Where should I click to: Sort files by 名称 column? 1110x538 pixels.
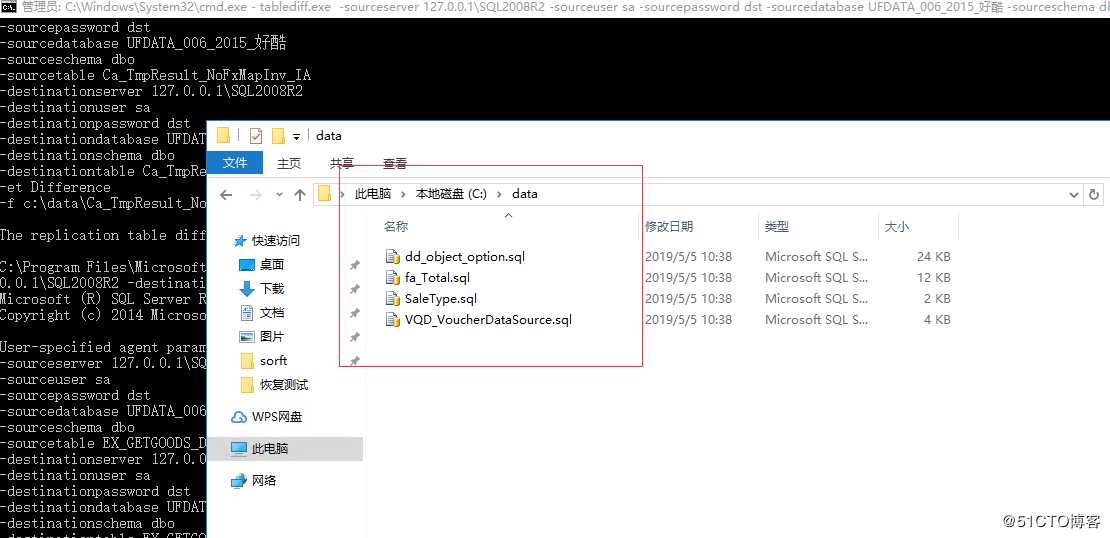click(x=396, y=227)
